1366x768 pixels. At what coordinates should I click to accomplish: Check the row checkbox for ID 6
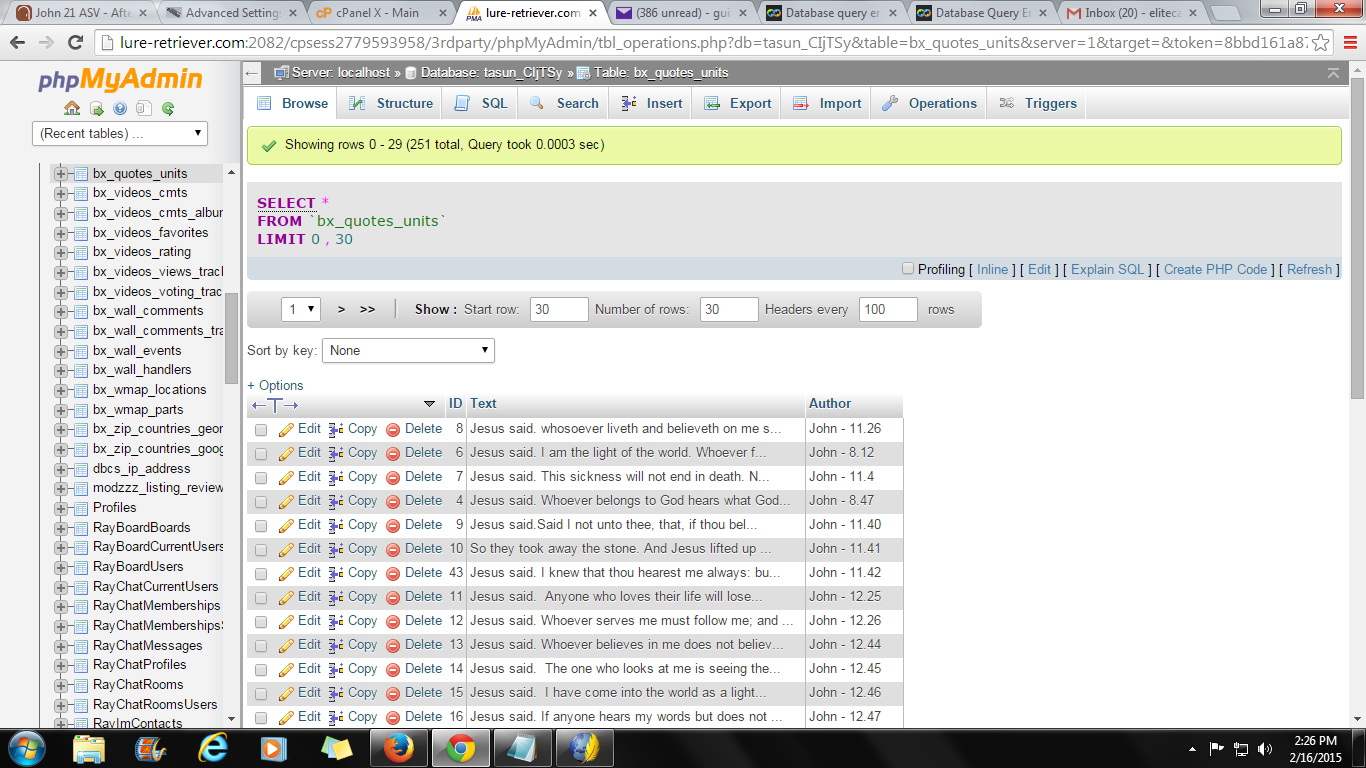[x=261, y=454]
